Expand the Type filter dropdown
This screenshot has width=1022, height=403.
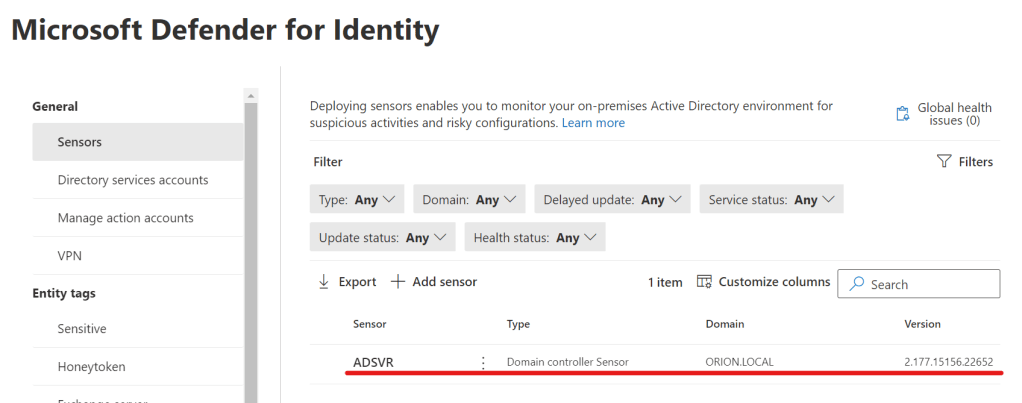point(357,200)
